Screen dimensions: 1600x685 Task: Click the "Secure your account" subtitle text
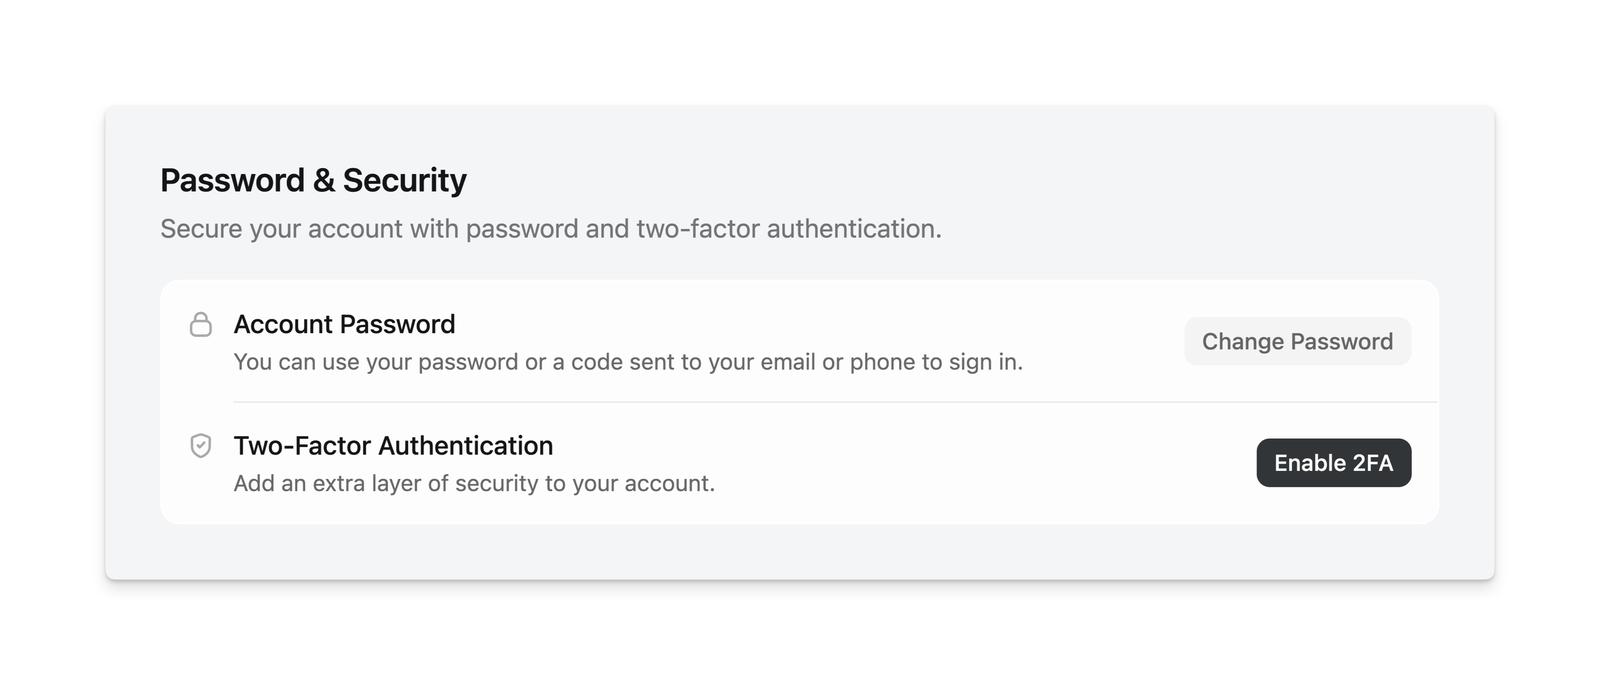click(x=550, y=229)
